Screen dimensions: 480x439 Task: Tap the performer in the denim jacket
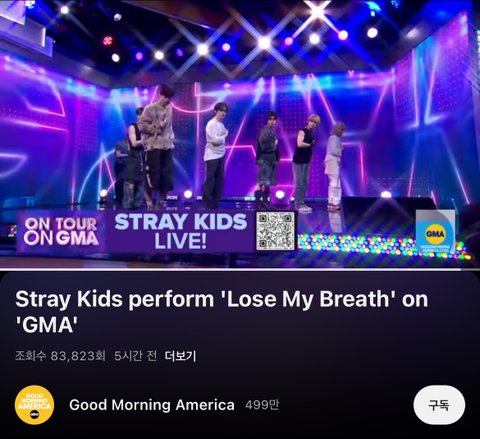(267, 157)
